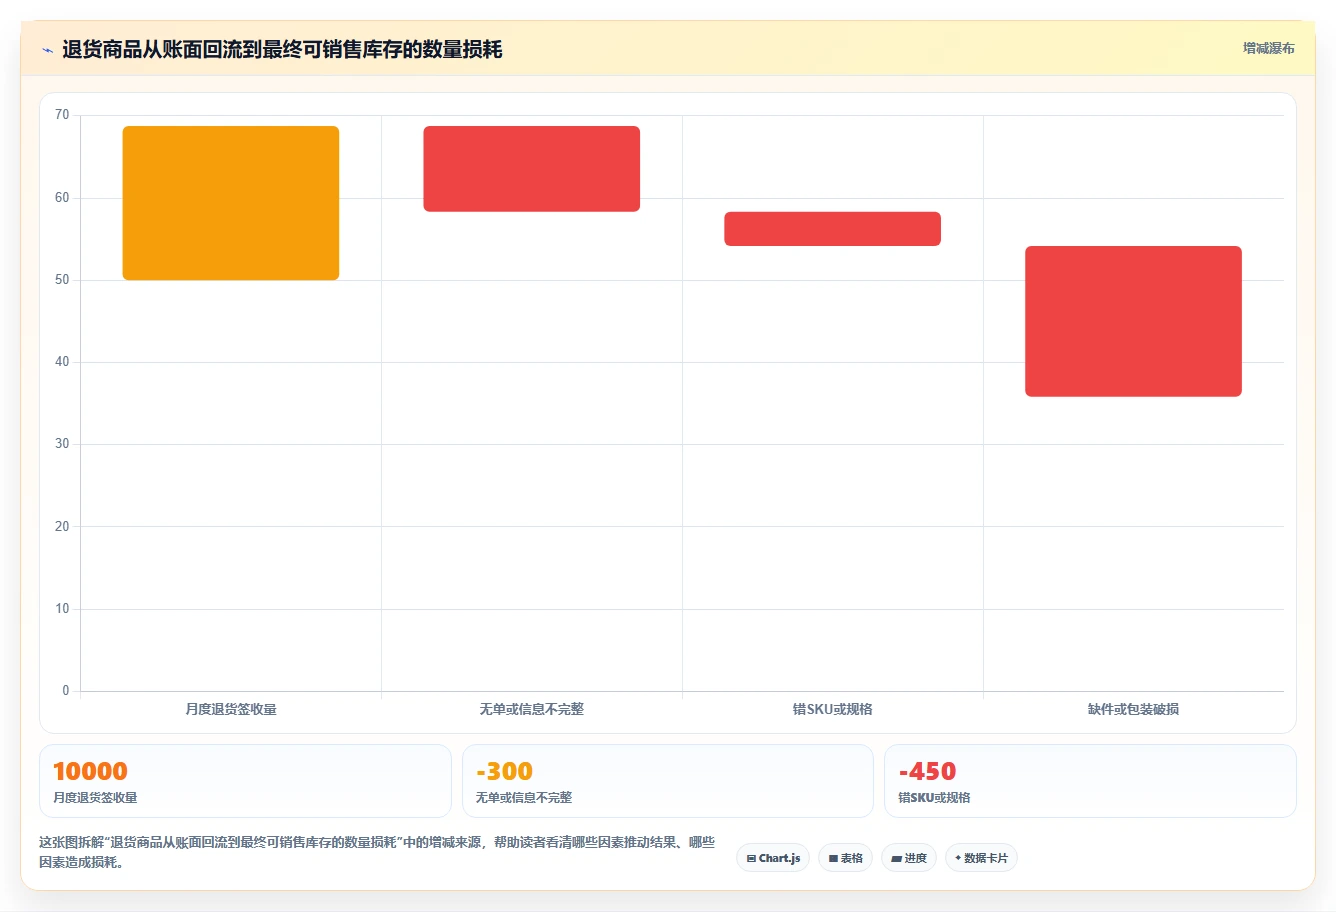The width and height of the screenshot is (1336, 912).
Task: Select the red 缺件或包装破损 bar
Action: (x=1133, y=321)
